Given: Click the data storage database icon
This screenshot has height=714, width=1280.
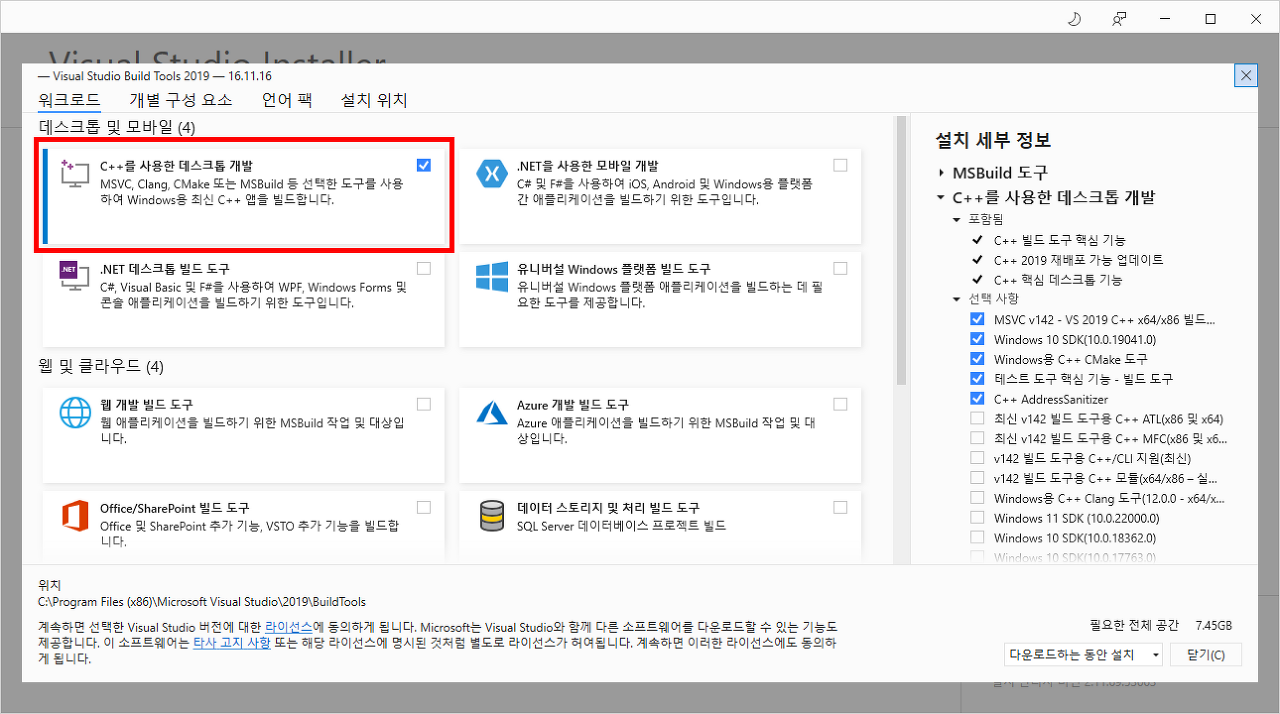Looking at the screenshot, I should click(x=491, y=516).
